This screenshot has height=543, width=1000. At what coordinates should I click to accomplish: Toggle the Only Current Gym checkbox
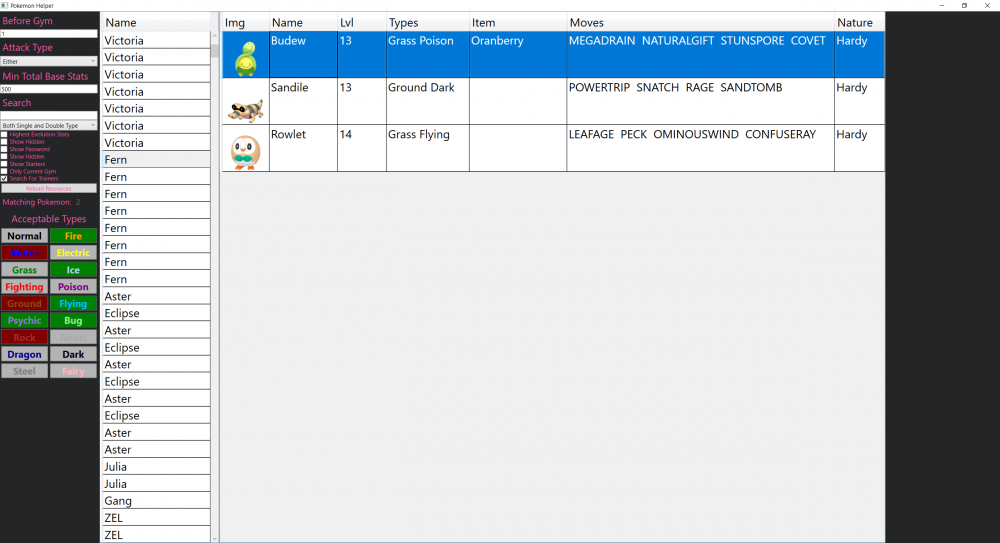point(4,171)
